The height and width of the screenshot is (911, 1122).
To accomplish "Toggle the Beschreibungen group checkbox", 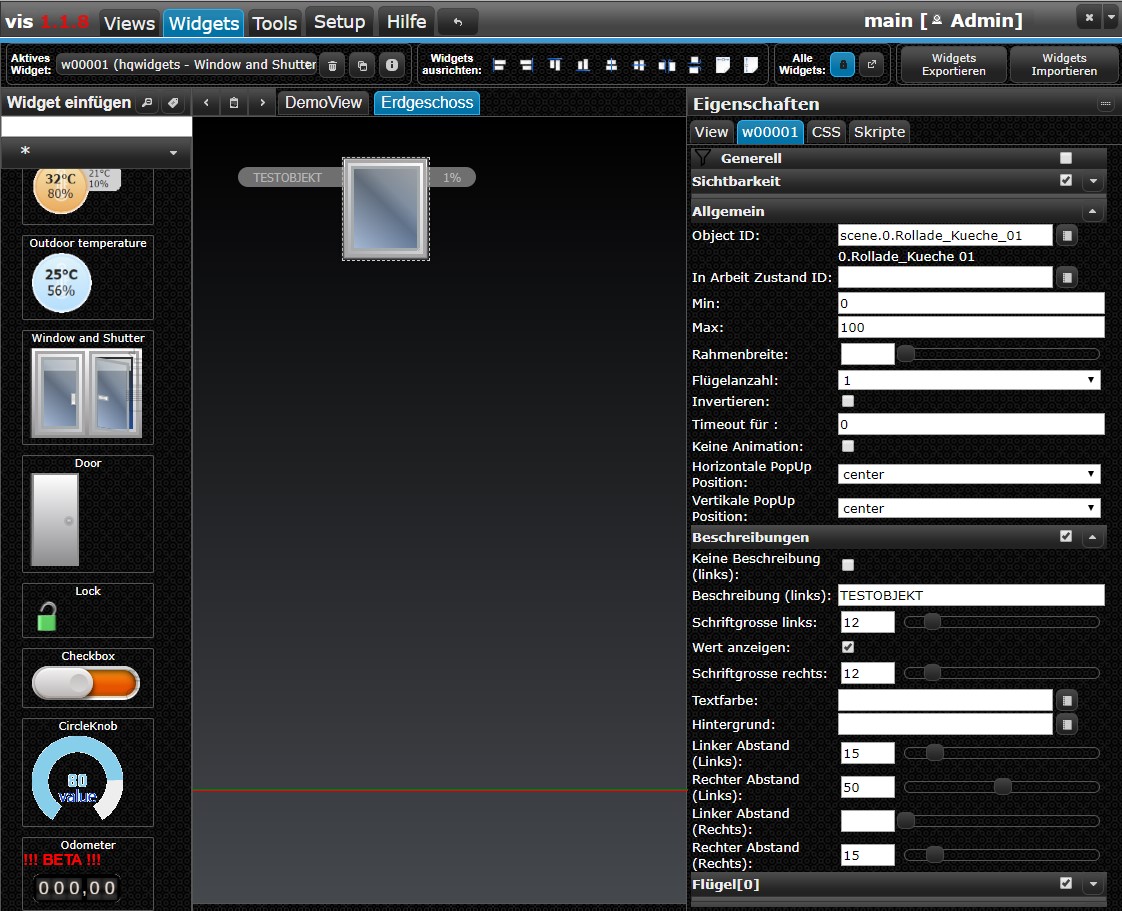I will tap(1066, 536).
